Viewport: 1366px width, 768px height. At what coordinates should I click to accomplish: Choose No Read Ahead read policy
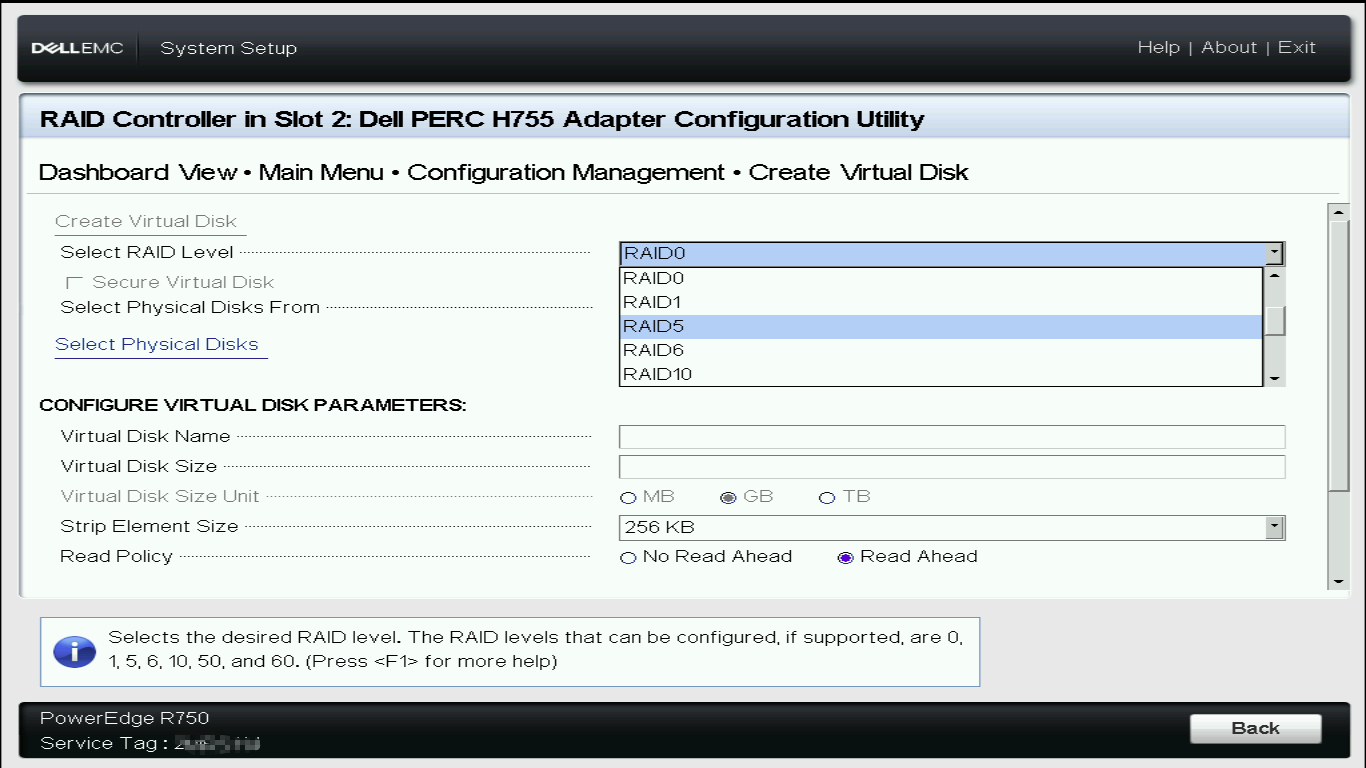(x=628, y=558)
